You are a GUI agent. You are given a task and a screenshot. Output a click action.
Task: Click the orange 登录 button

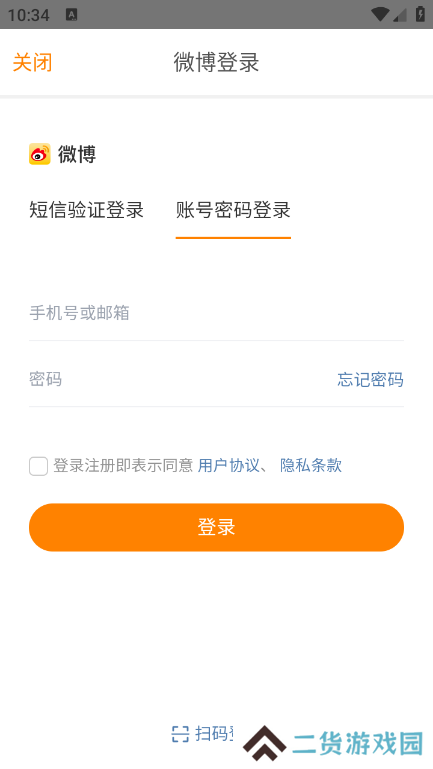tap(216, 527)
